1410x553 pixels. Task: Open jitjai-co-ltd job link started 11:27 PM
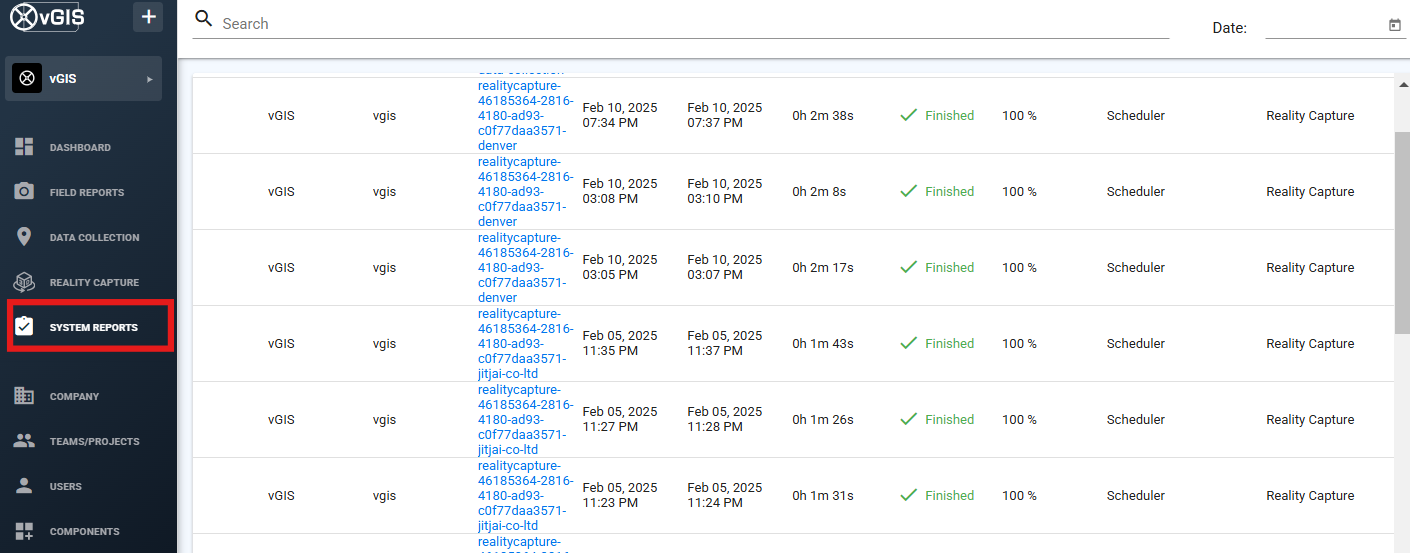coord(525,419)
